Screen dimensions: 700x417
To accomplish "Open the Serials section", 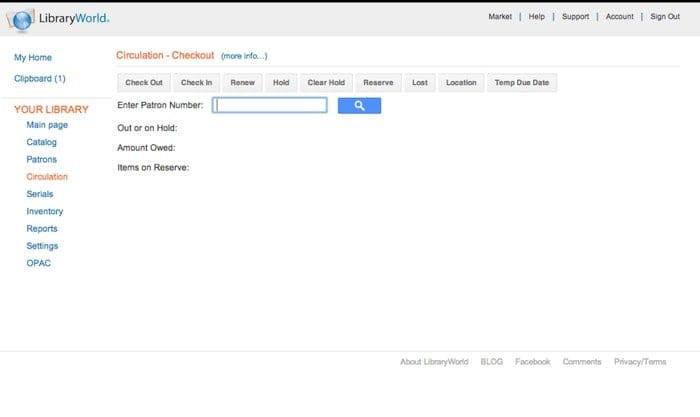I will pyautogui.click(x=40, y=194).
